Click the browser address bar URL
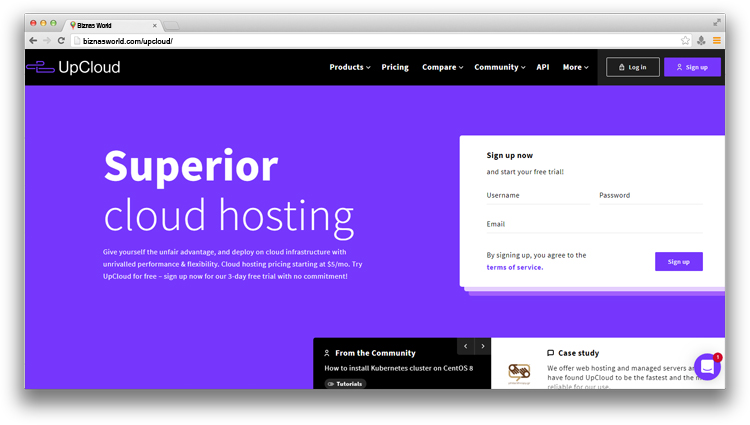 (128, 41)
